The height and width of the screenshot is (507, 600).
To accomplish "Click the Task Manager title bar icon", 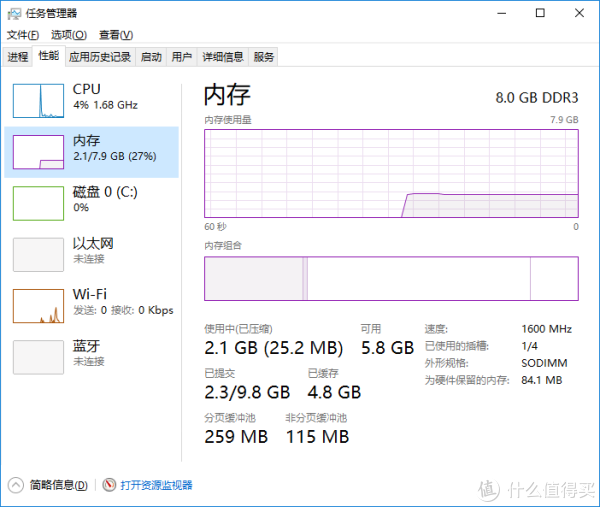I will coord(14,14).
